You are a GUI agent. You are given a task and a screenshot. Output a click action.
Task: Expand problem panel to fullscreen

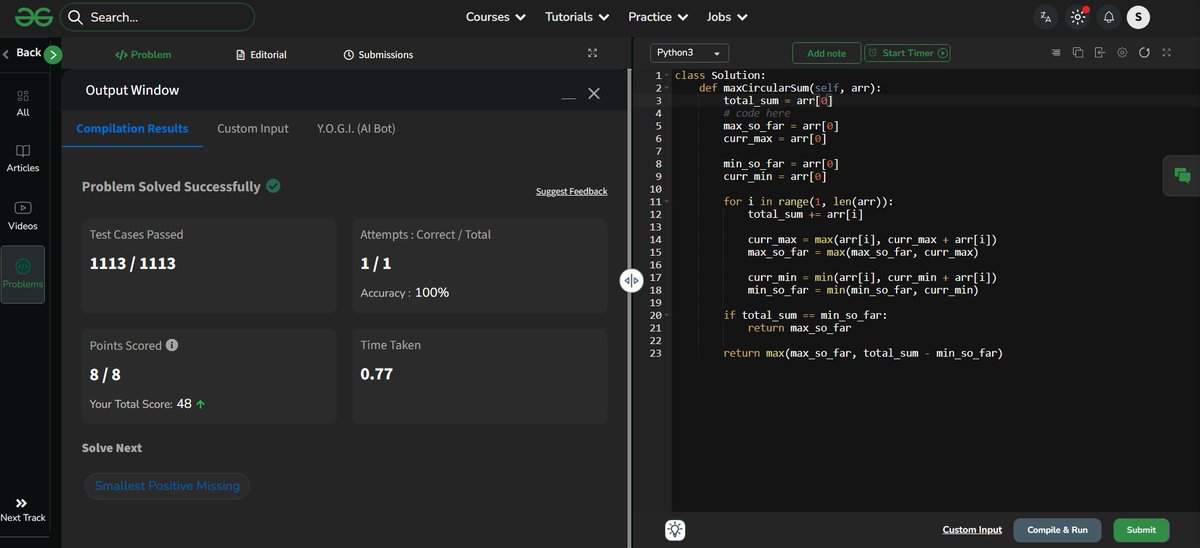[x=592, y=53]
